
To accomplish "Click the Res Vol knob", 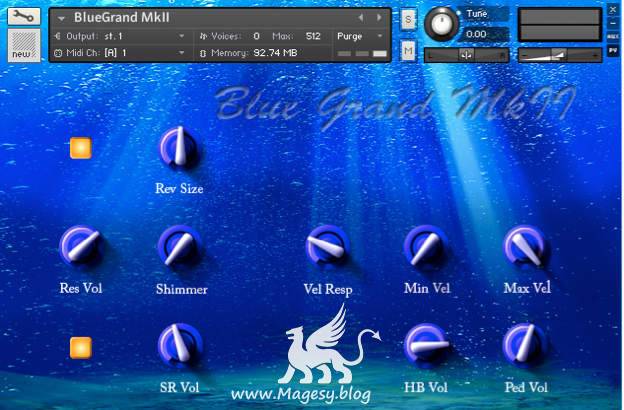I will pos(81,246).
